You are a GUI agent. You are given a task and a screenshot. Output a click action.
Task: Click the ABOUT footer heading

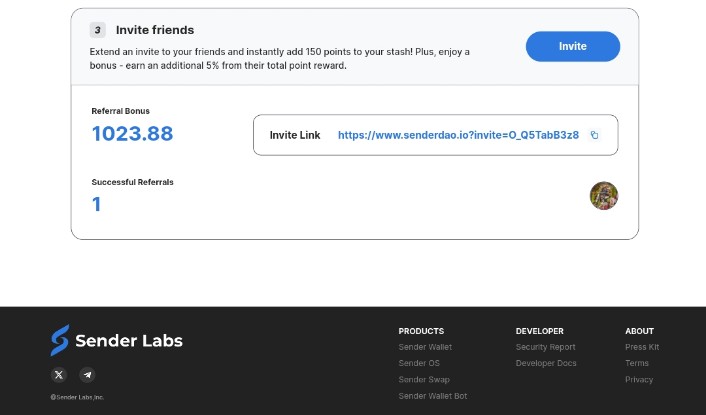[639, 331]
